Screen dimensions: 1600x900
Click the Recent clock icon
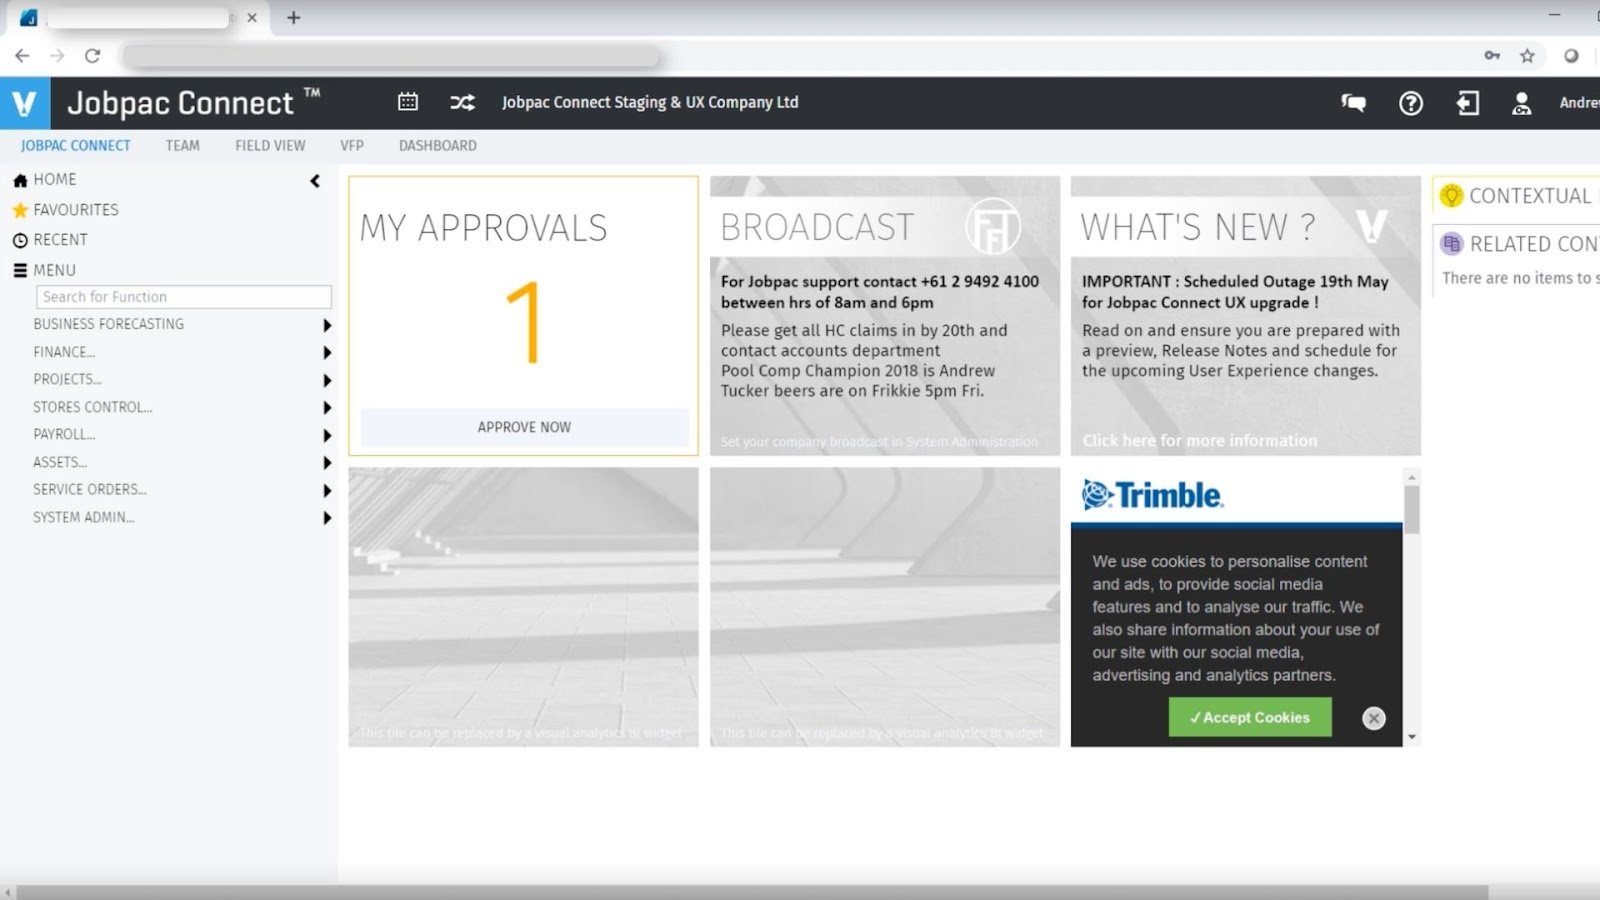click(20, 240)
